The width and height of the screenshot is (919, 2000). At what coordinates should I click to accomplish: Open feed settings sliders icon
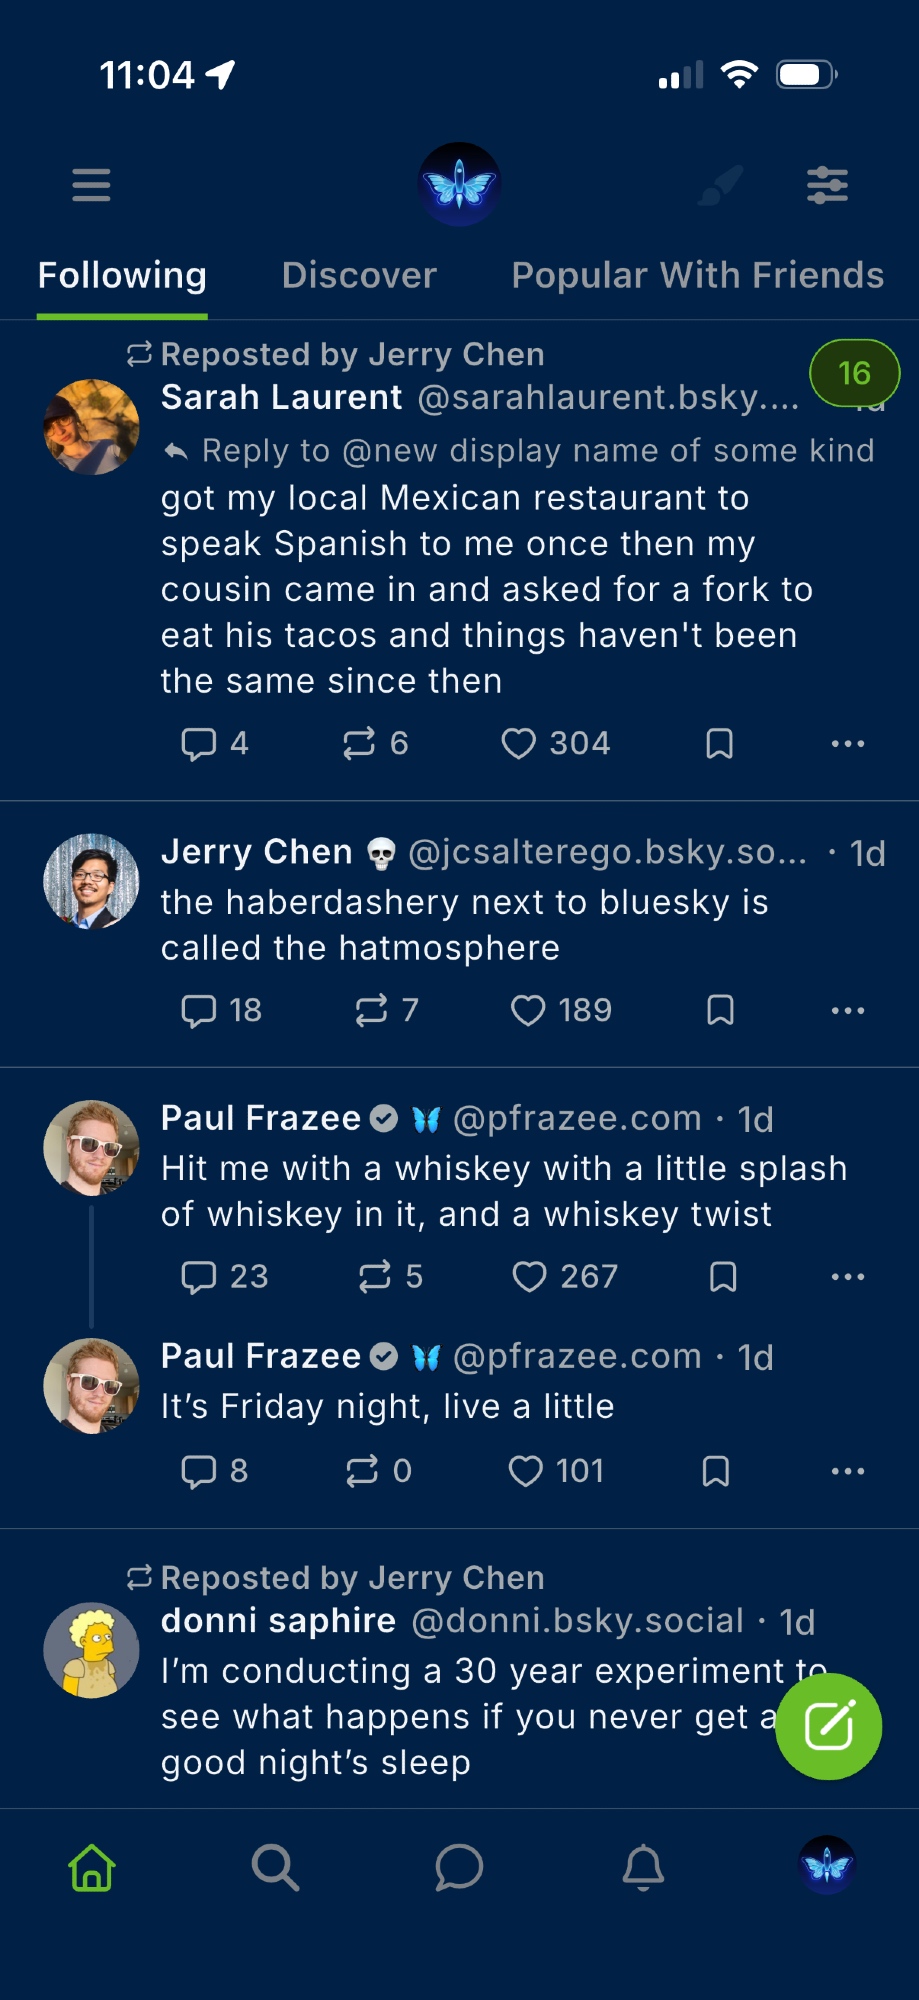827,185
